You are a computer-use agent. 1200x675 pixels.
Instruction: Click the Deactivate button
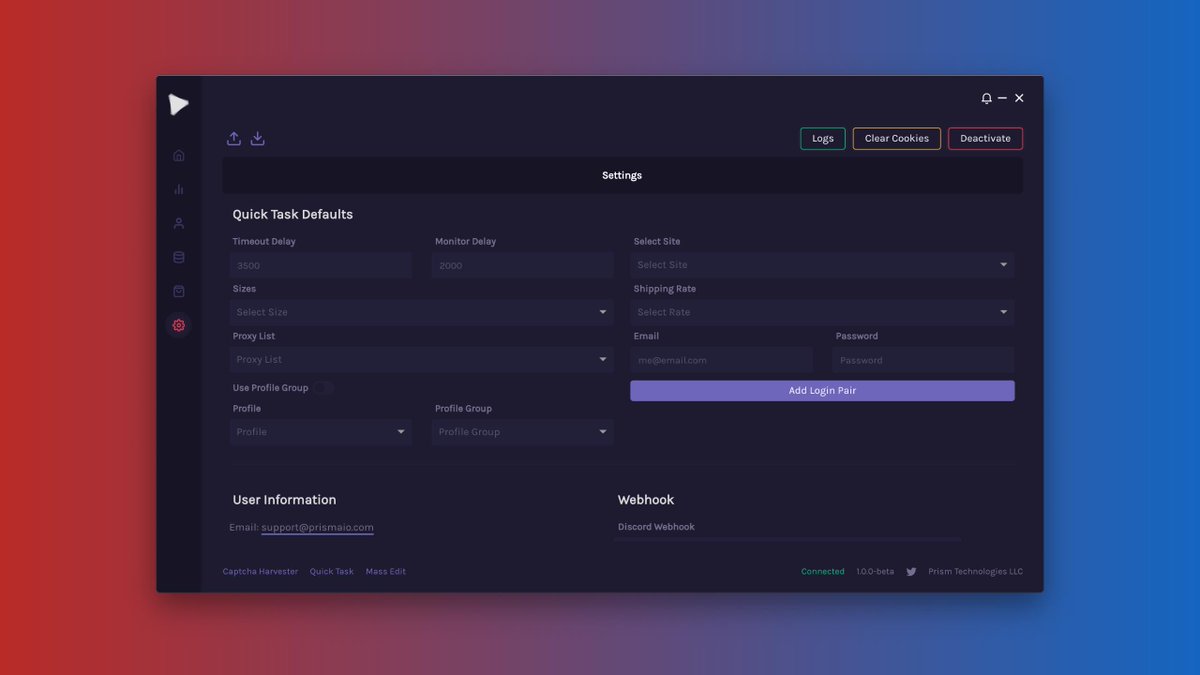click(985, 138)
